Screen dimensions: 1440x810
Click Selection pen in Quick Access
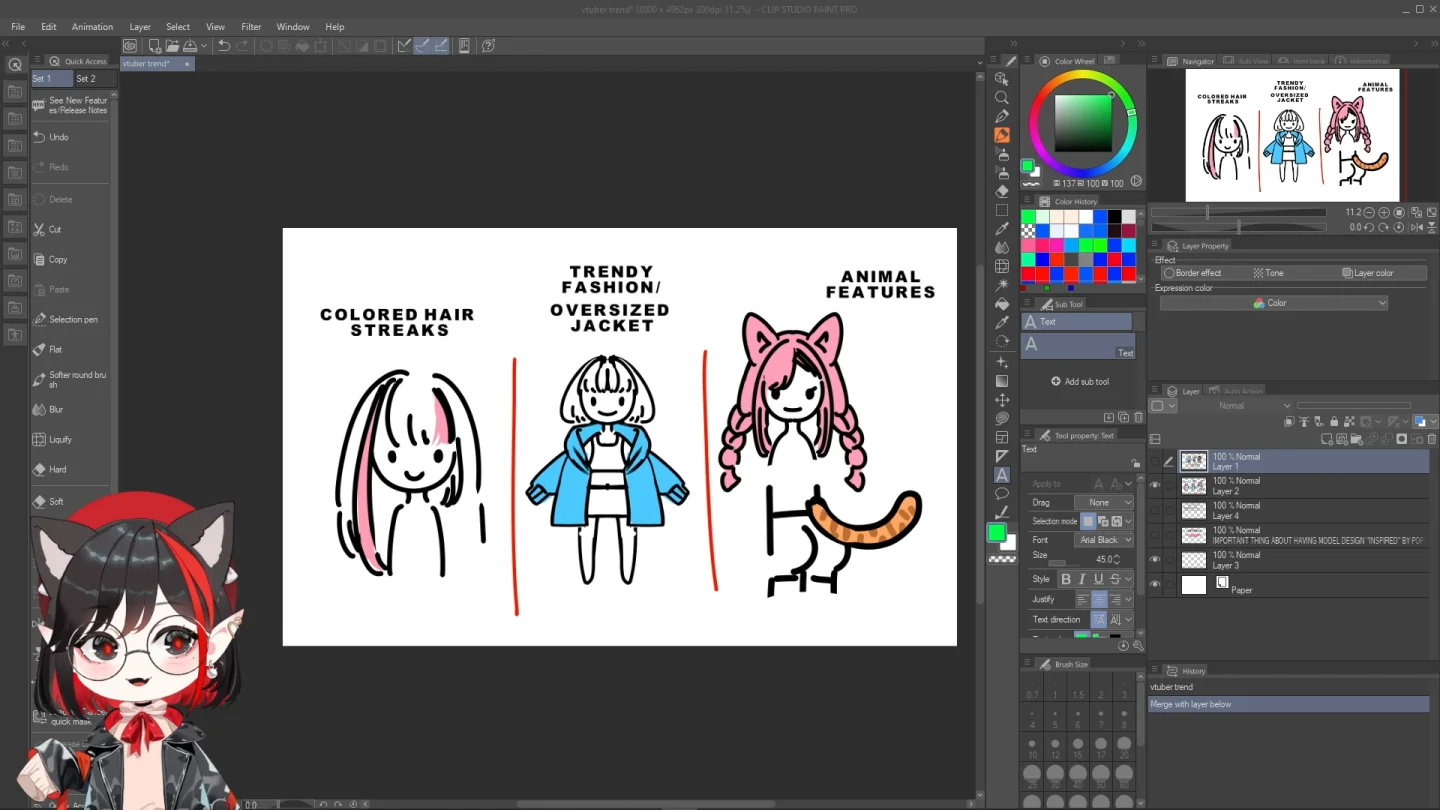[70, 319]
